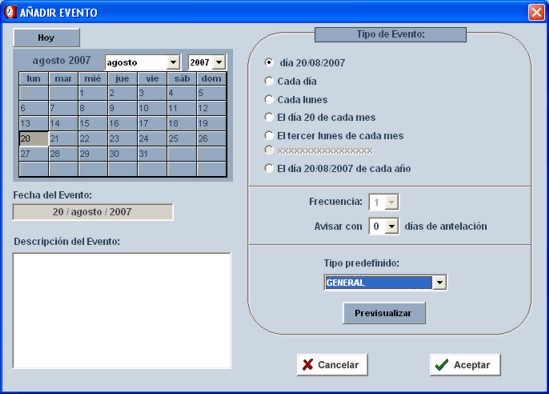
Task: Select day 5 in the calendar
Action: [x=211, y=93]
